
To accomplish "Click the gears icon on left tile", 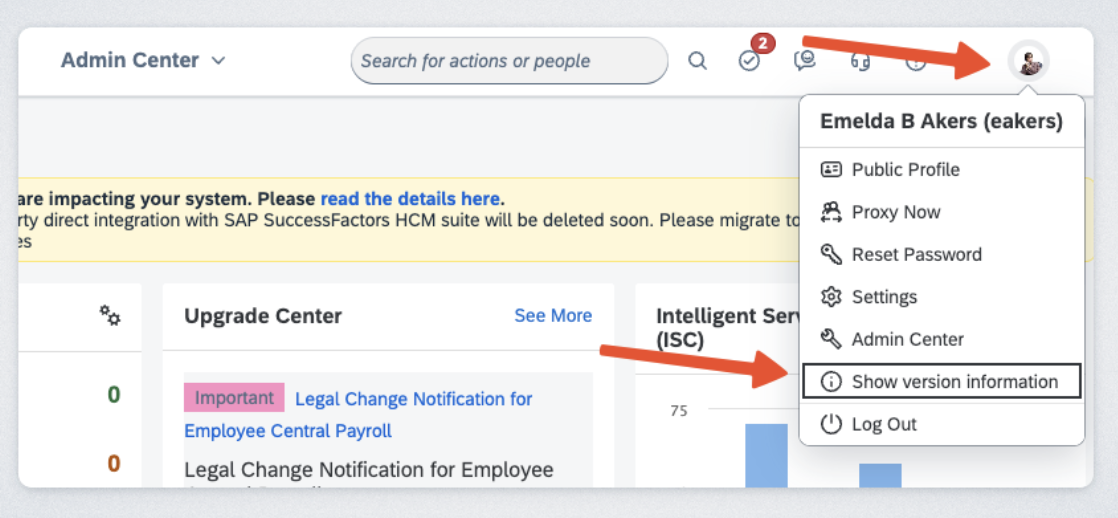I will tap(110, 316).
